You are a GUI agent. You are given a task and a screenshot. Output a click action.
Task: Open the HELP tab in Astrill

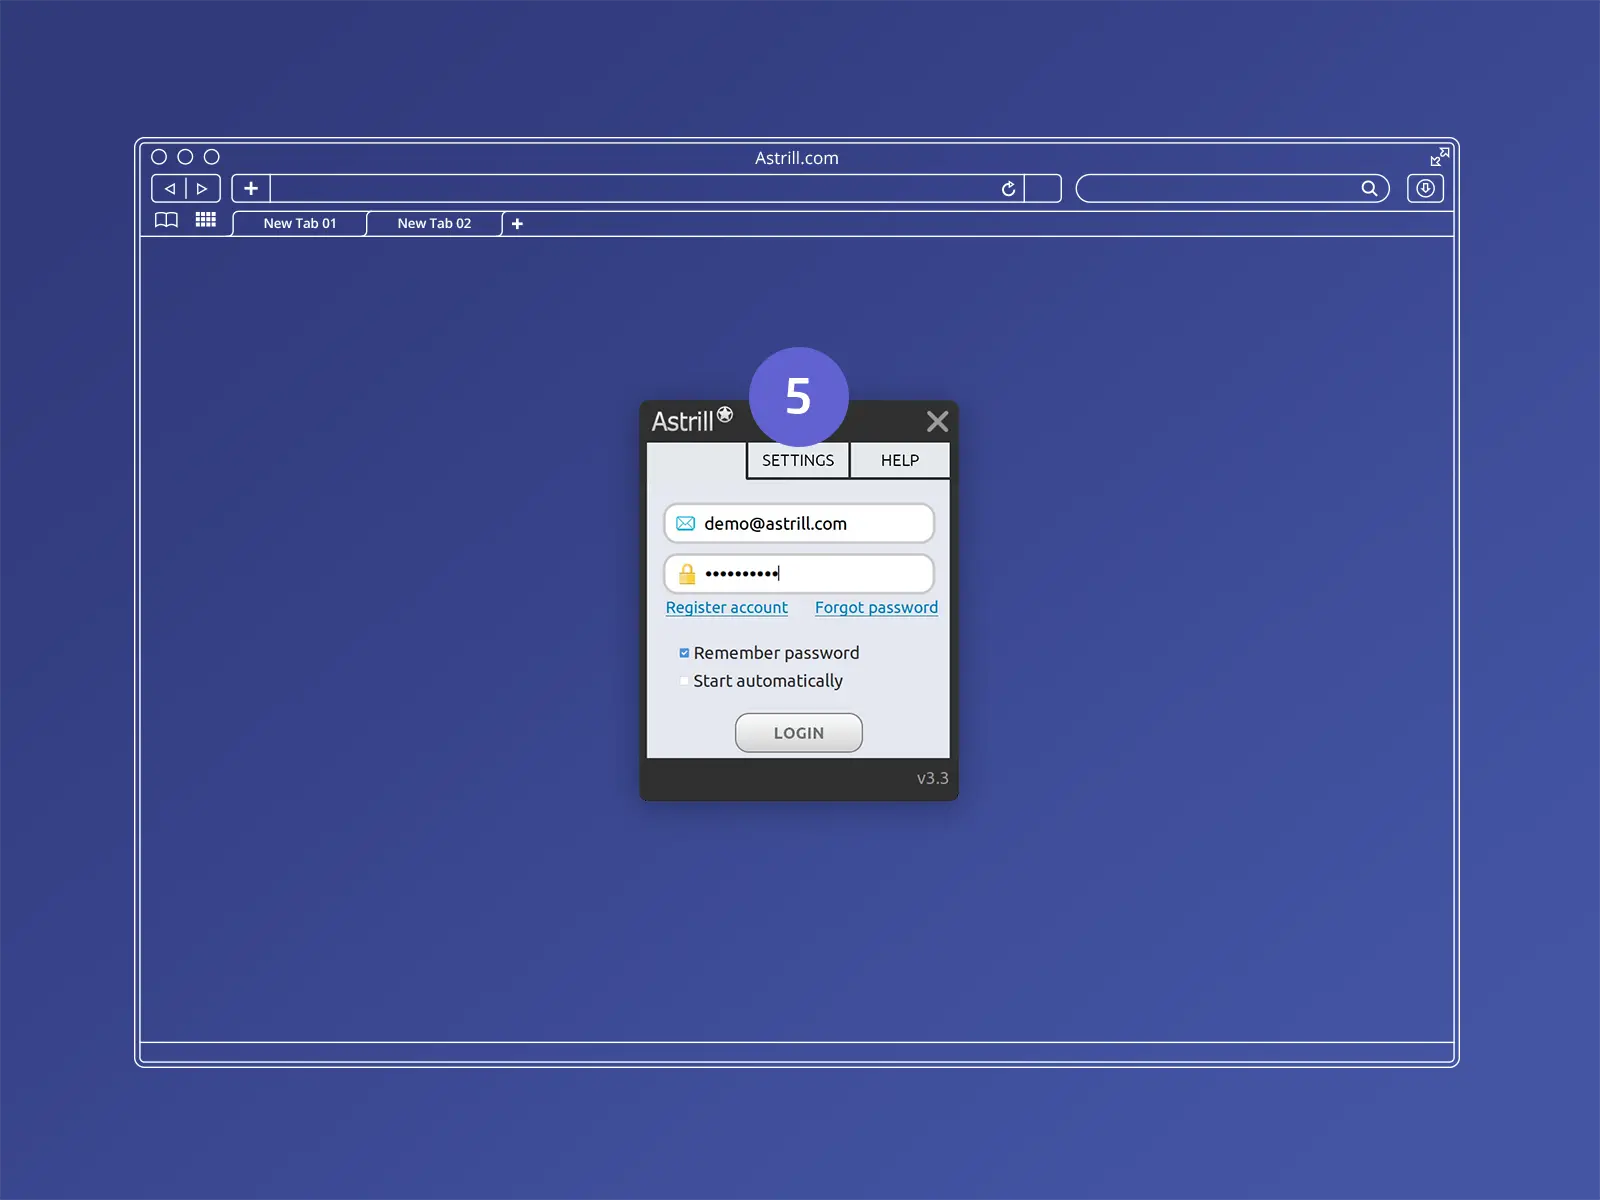click(x=900, y=460)
